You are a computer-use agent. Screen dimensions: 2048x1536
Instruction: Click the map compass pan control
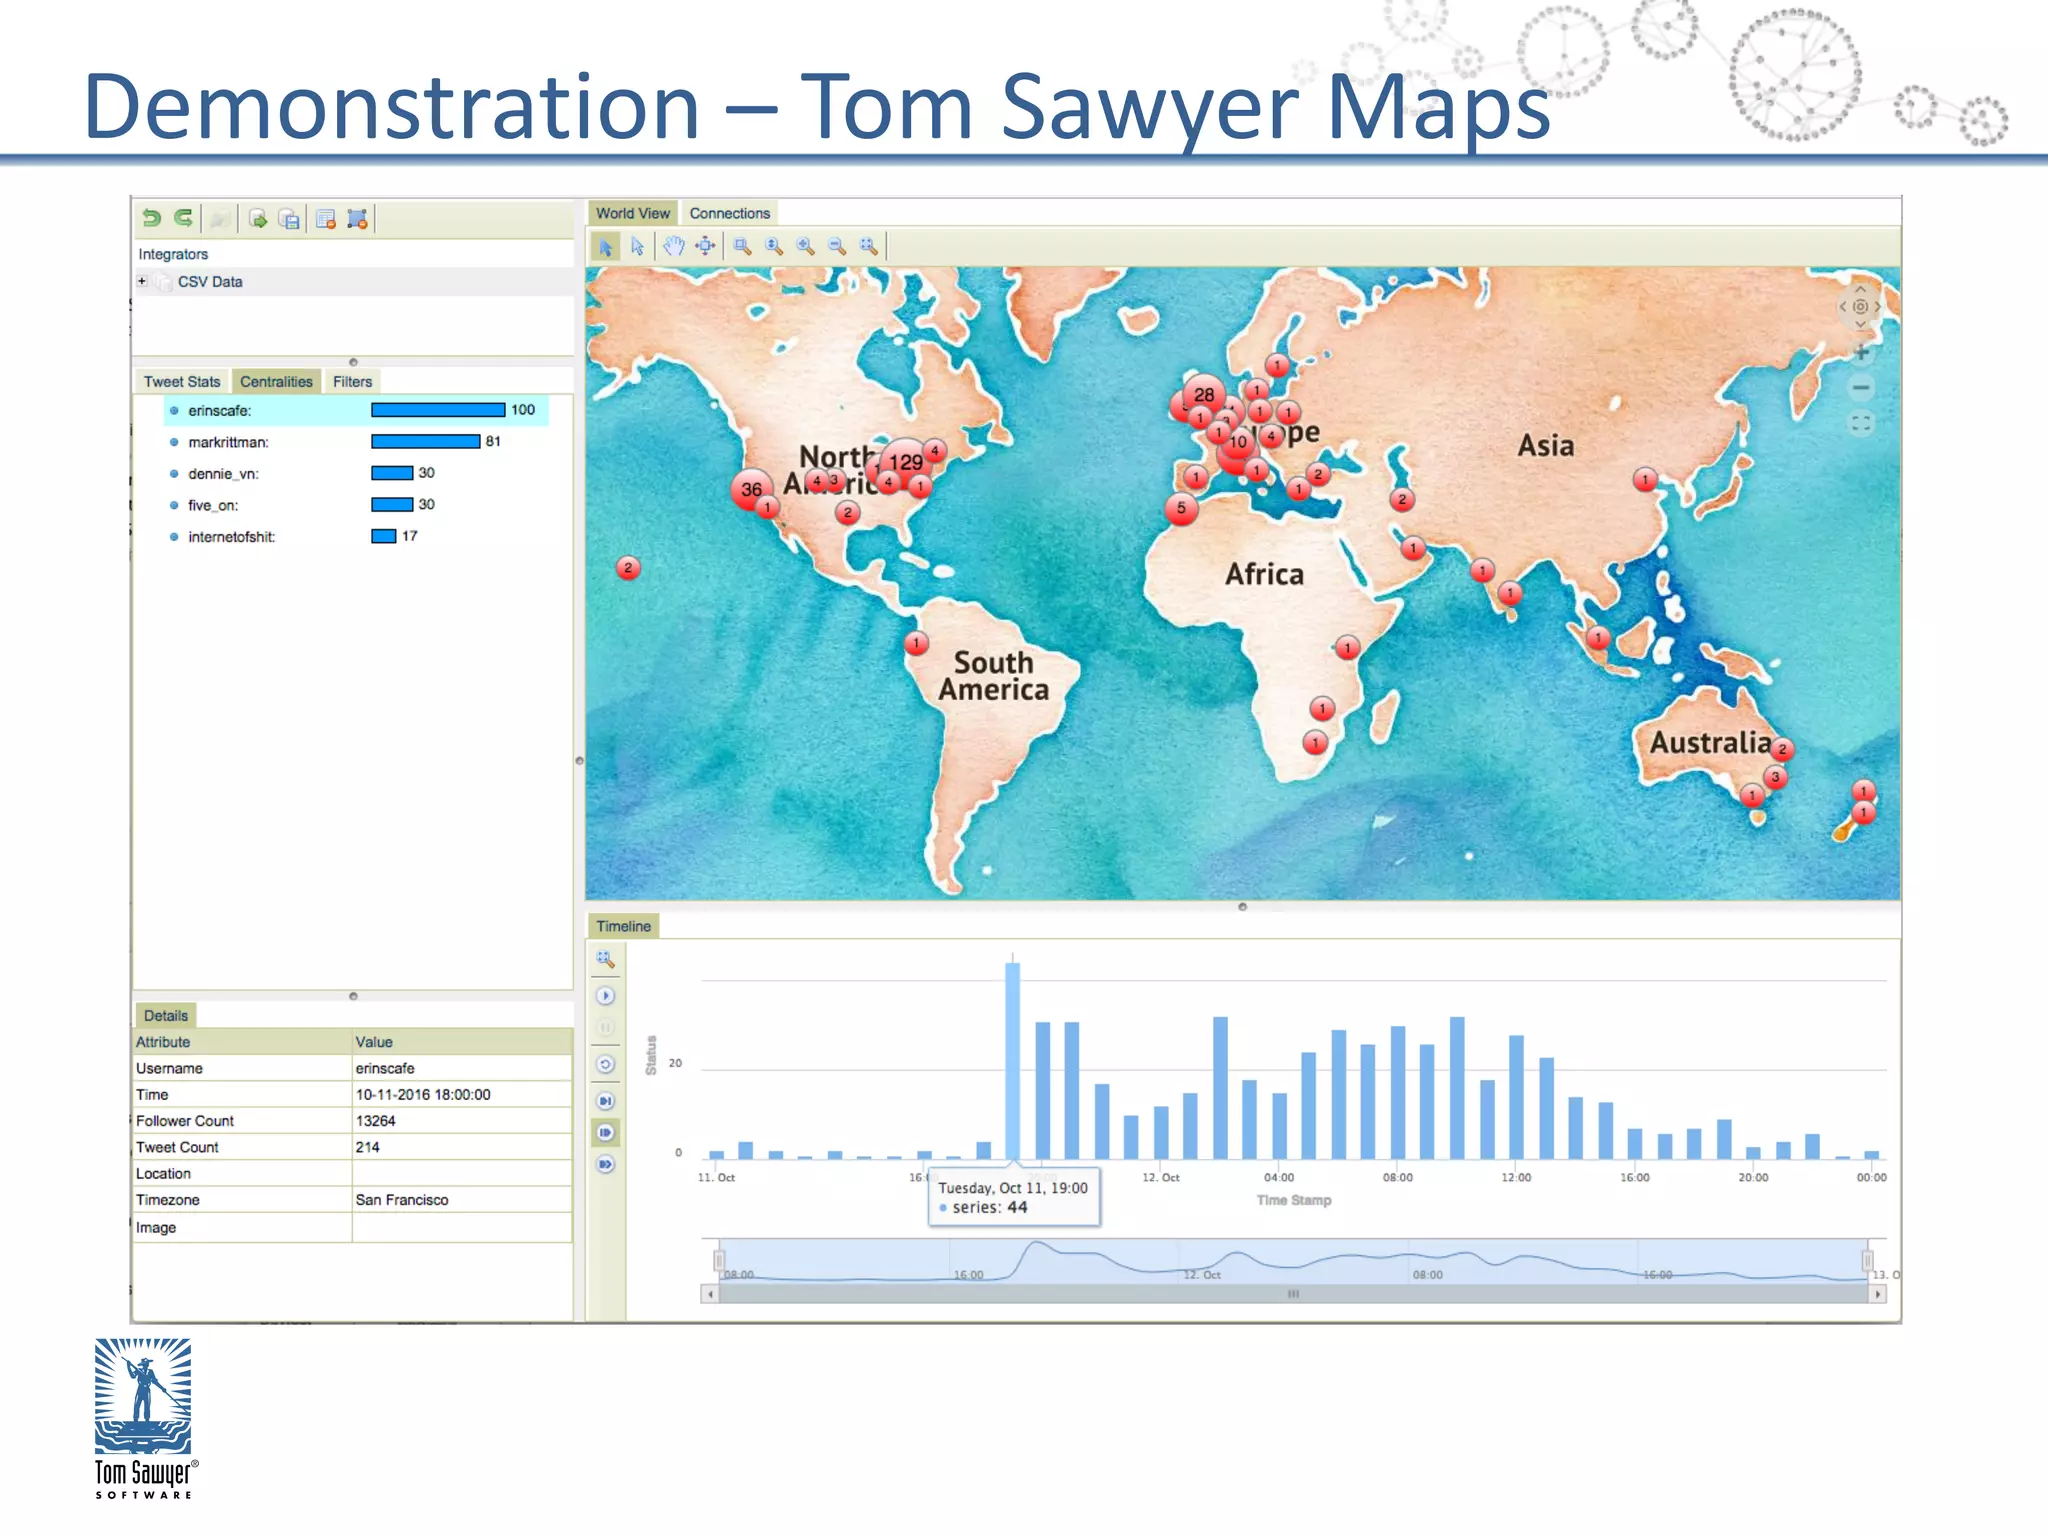(x=1860, y=307)
